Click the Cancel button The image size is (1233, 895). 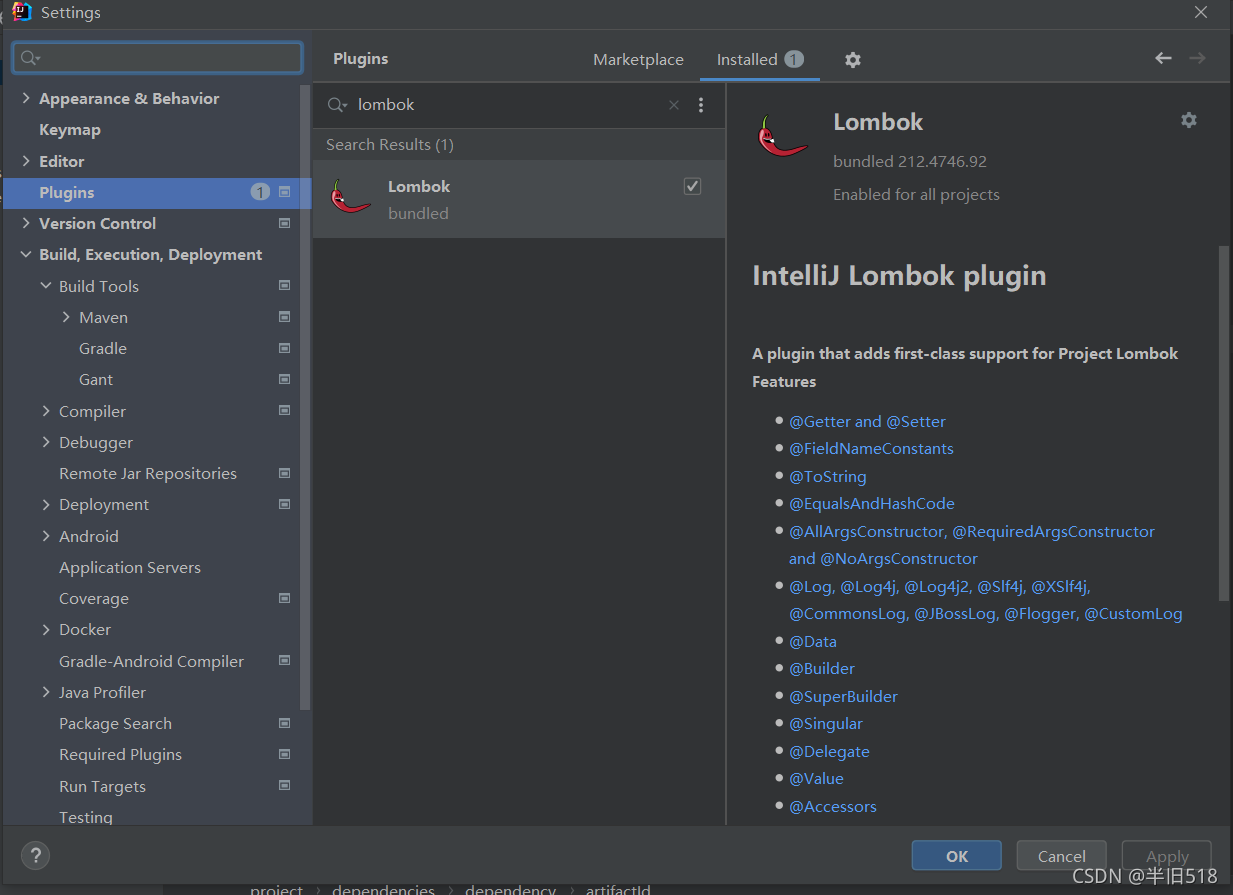[x=1062, y=856]
